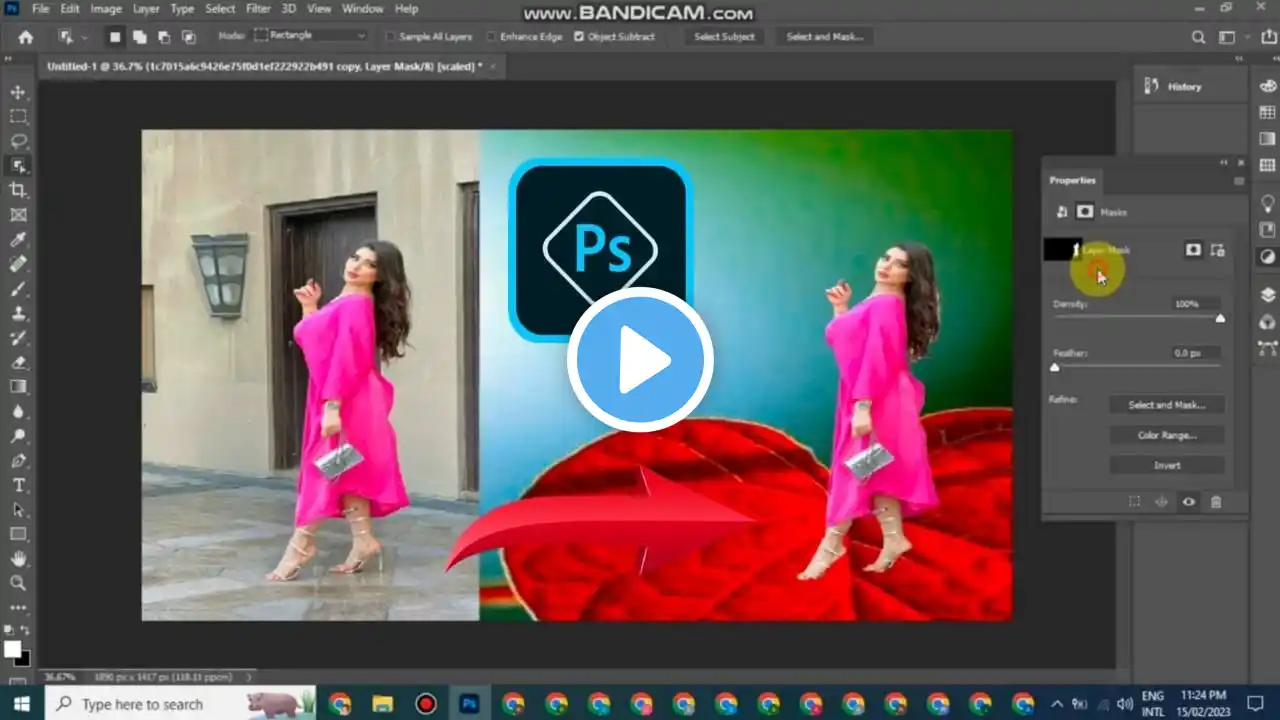Click the Feather value field
1280x720 pixels.
pos(1196,353)
